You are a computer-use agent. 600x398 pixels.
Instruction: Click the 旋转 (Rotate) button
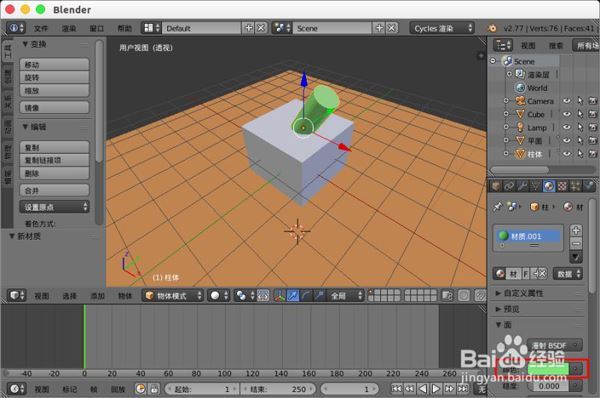point(54,77)
